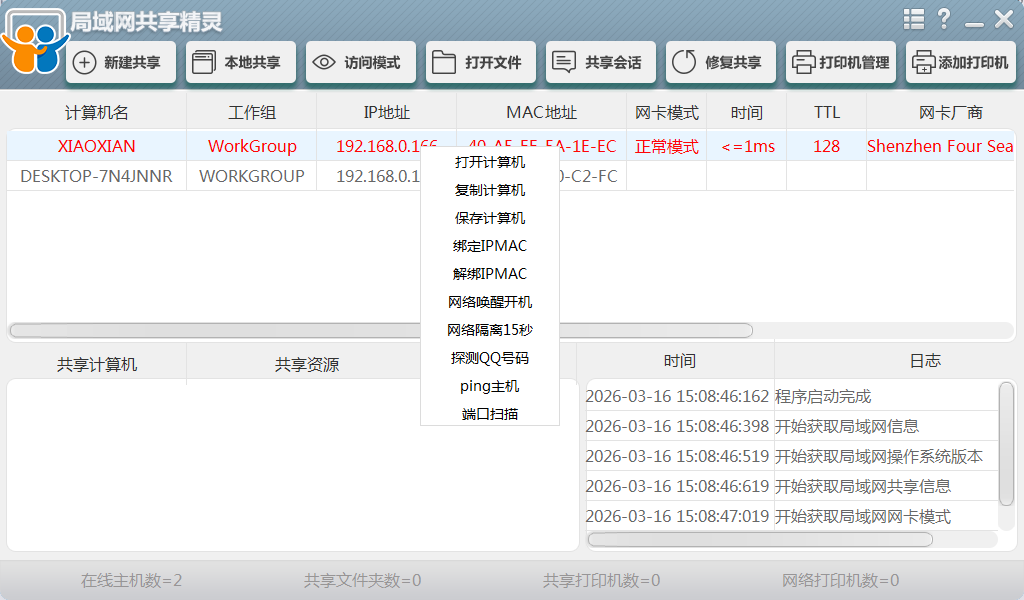Image resolution: width=1024 pixels, height=600 pixels.
Task: Click the 添加打印机 printer icon
Action: (x=923, y=63)
